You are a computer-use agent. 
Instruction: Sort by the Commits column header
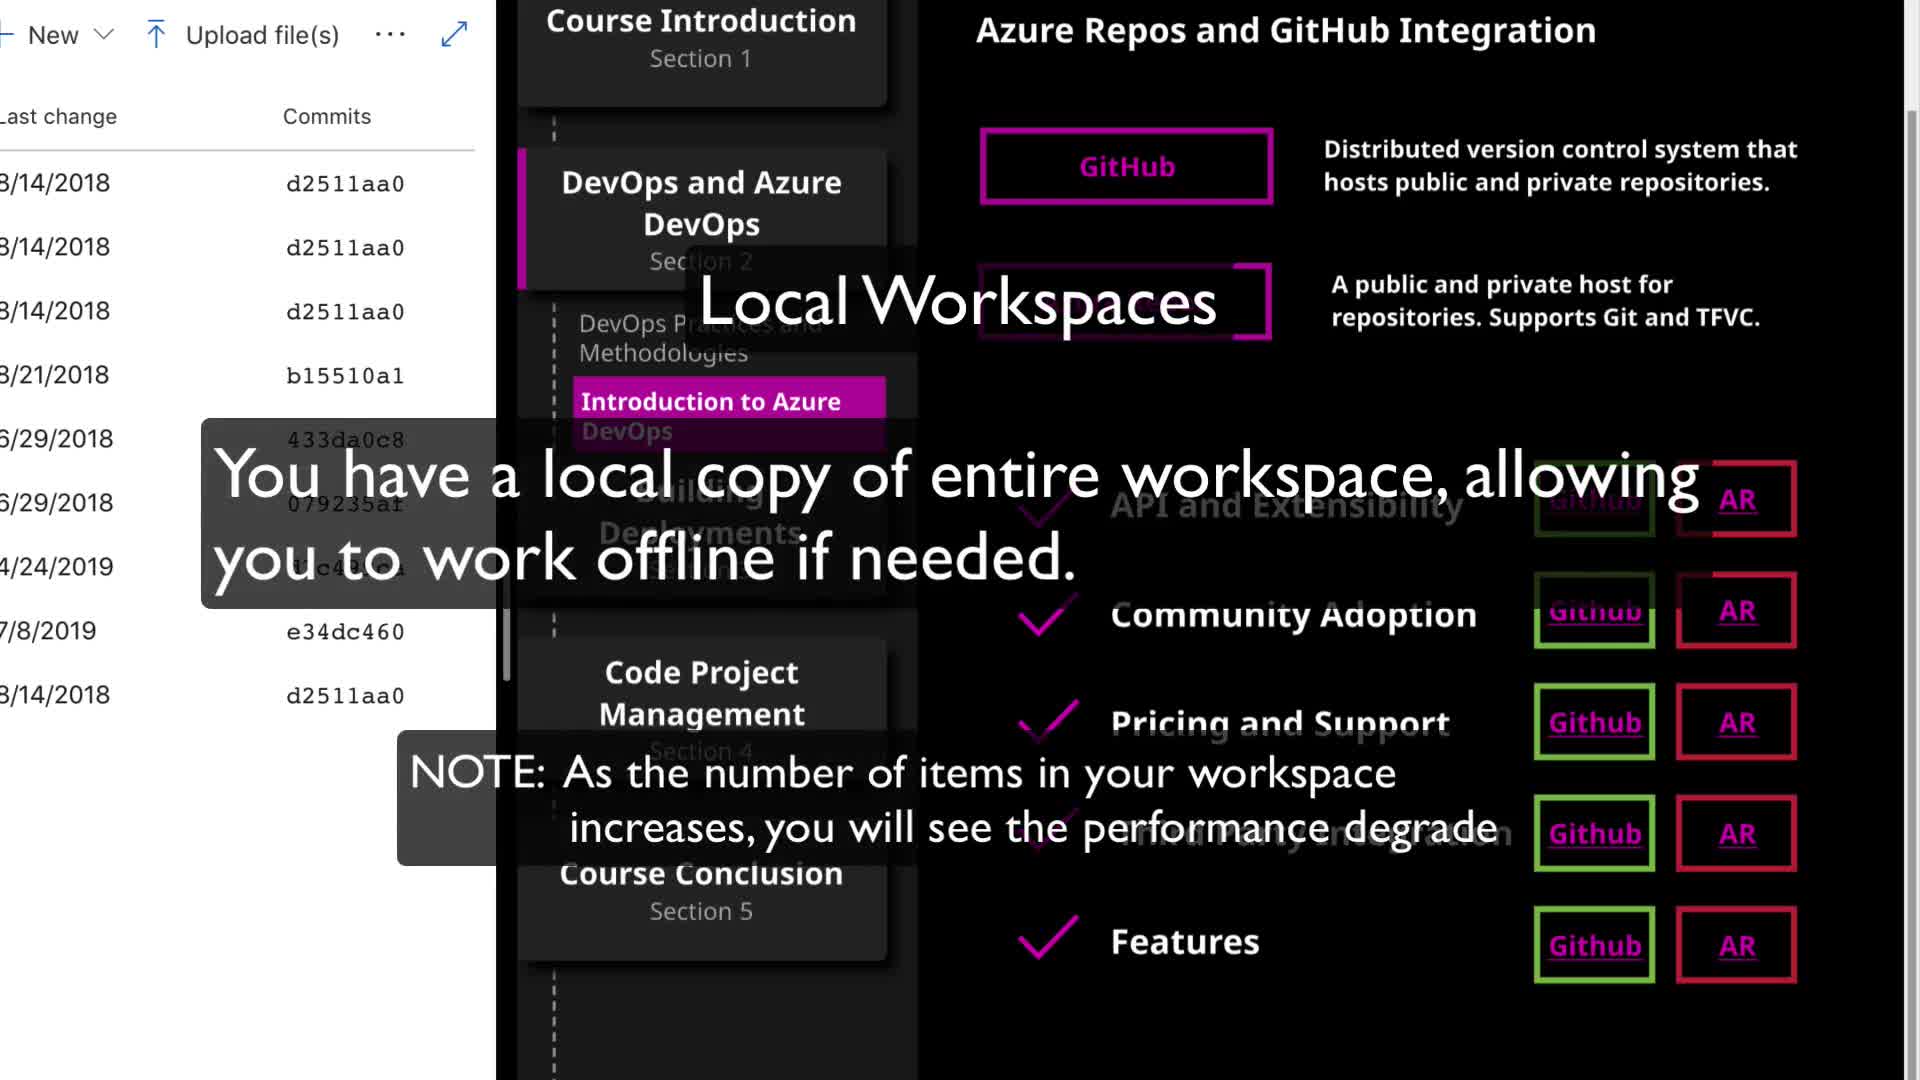click(326, 116)
